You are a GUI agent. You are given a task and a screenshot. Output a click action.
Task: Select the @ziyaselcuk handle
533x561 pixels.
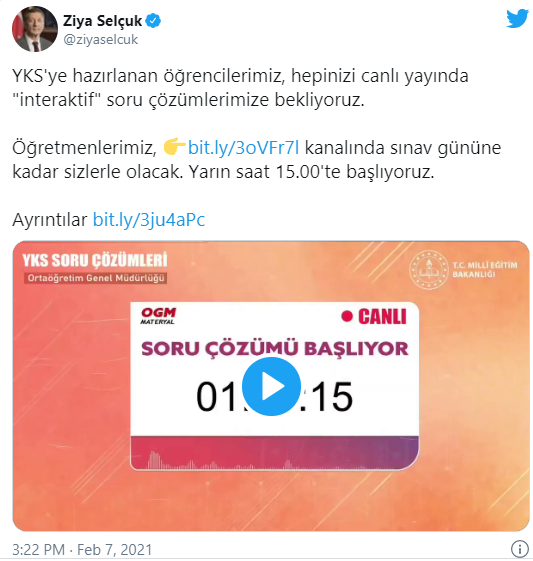tap(101, 39)
